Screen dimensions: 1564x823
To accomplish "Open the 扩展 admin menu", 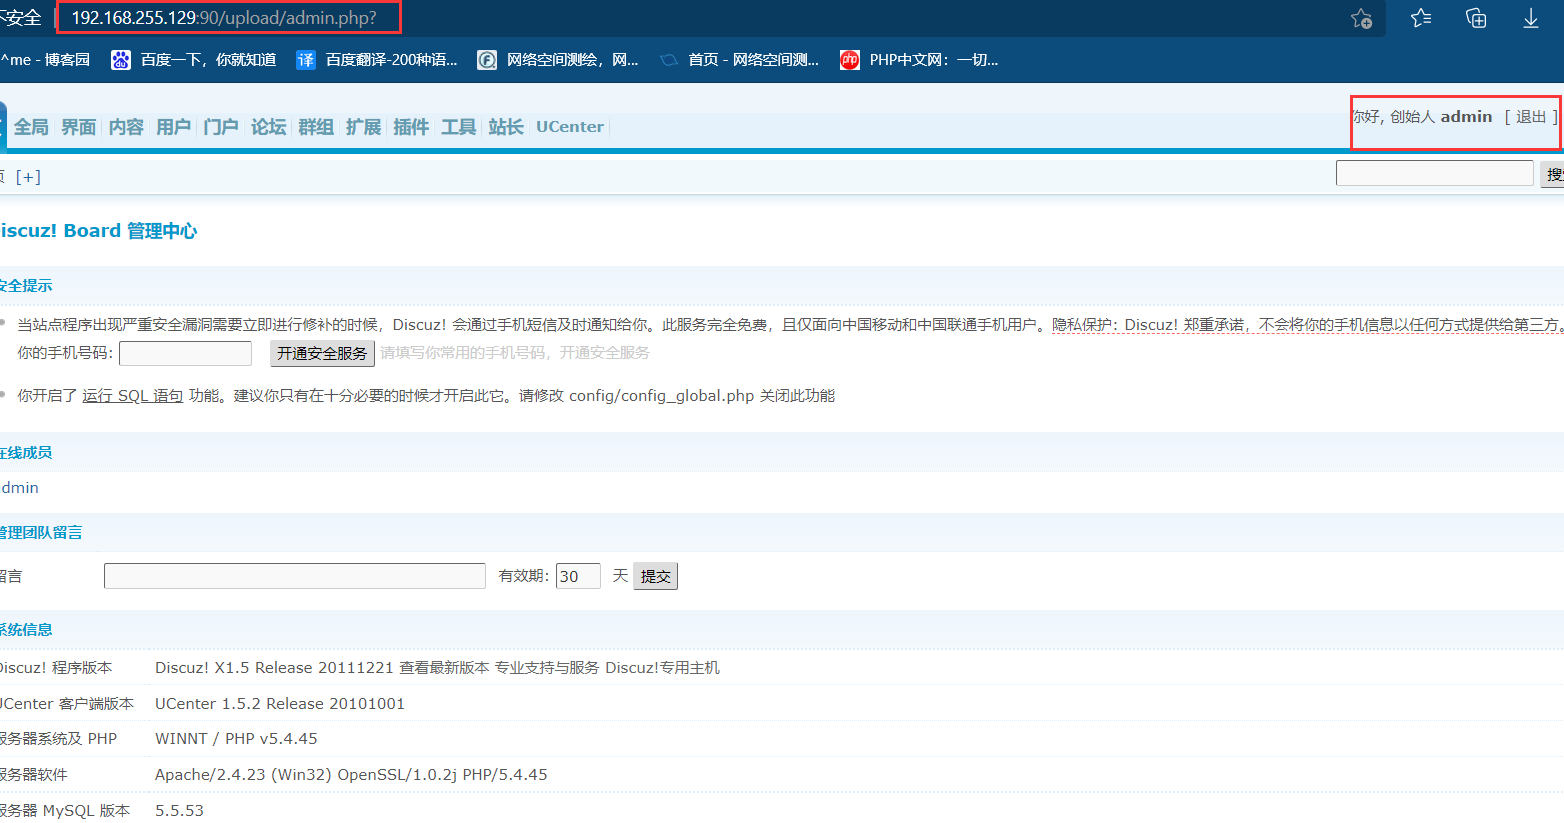I will tap(363, 127).
